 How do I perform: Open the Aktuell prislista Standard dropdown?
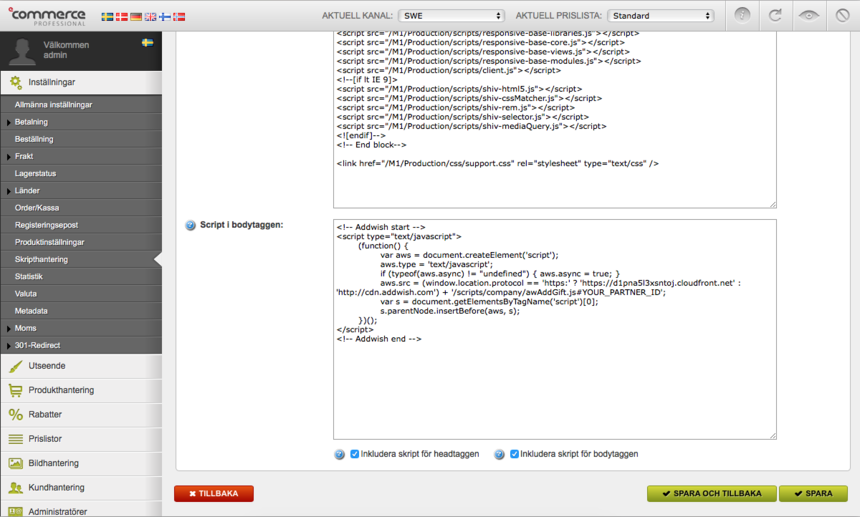pyautogui.click(x=660, y=16)
